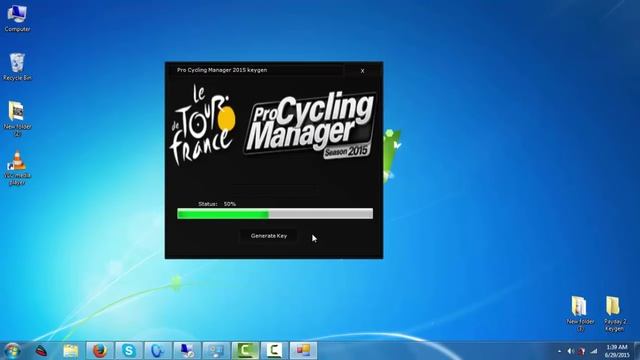Screen dimensions: 640x360
Task: Click the taskbar icon left of green Camtasia
Action: click(216, 351)
